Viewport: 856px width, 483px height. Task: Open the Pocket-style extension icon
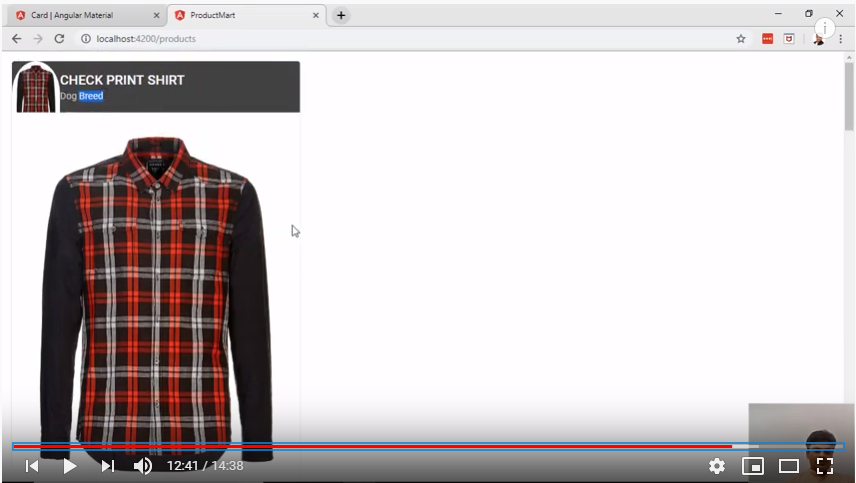pos(789,39)
